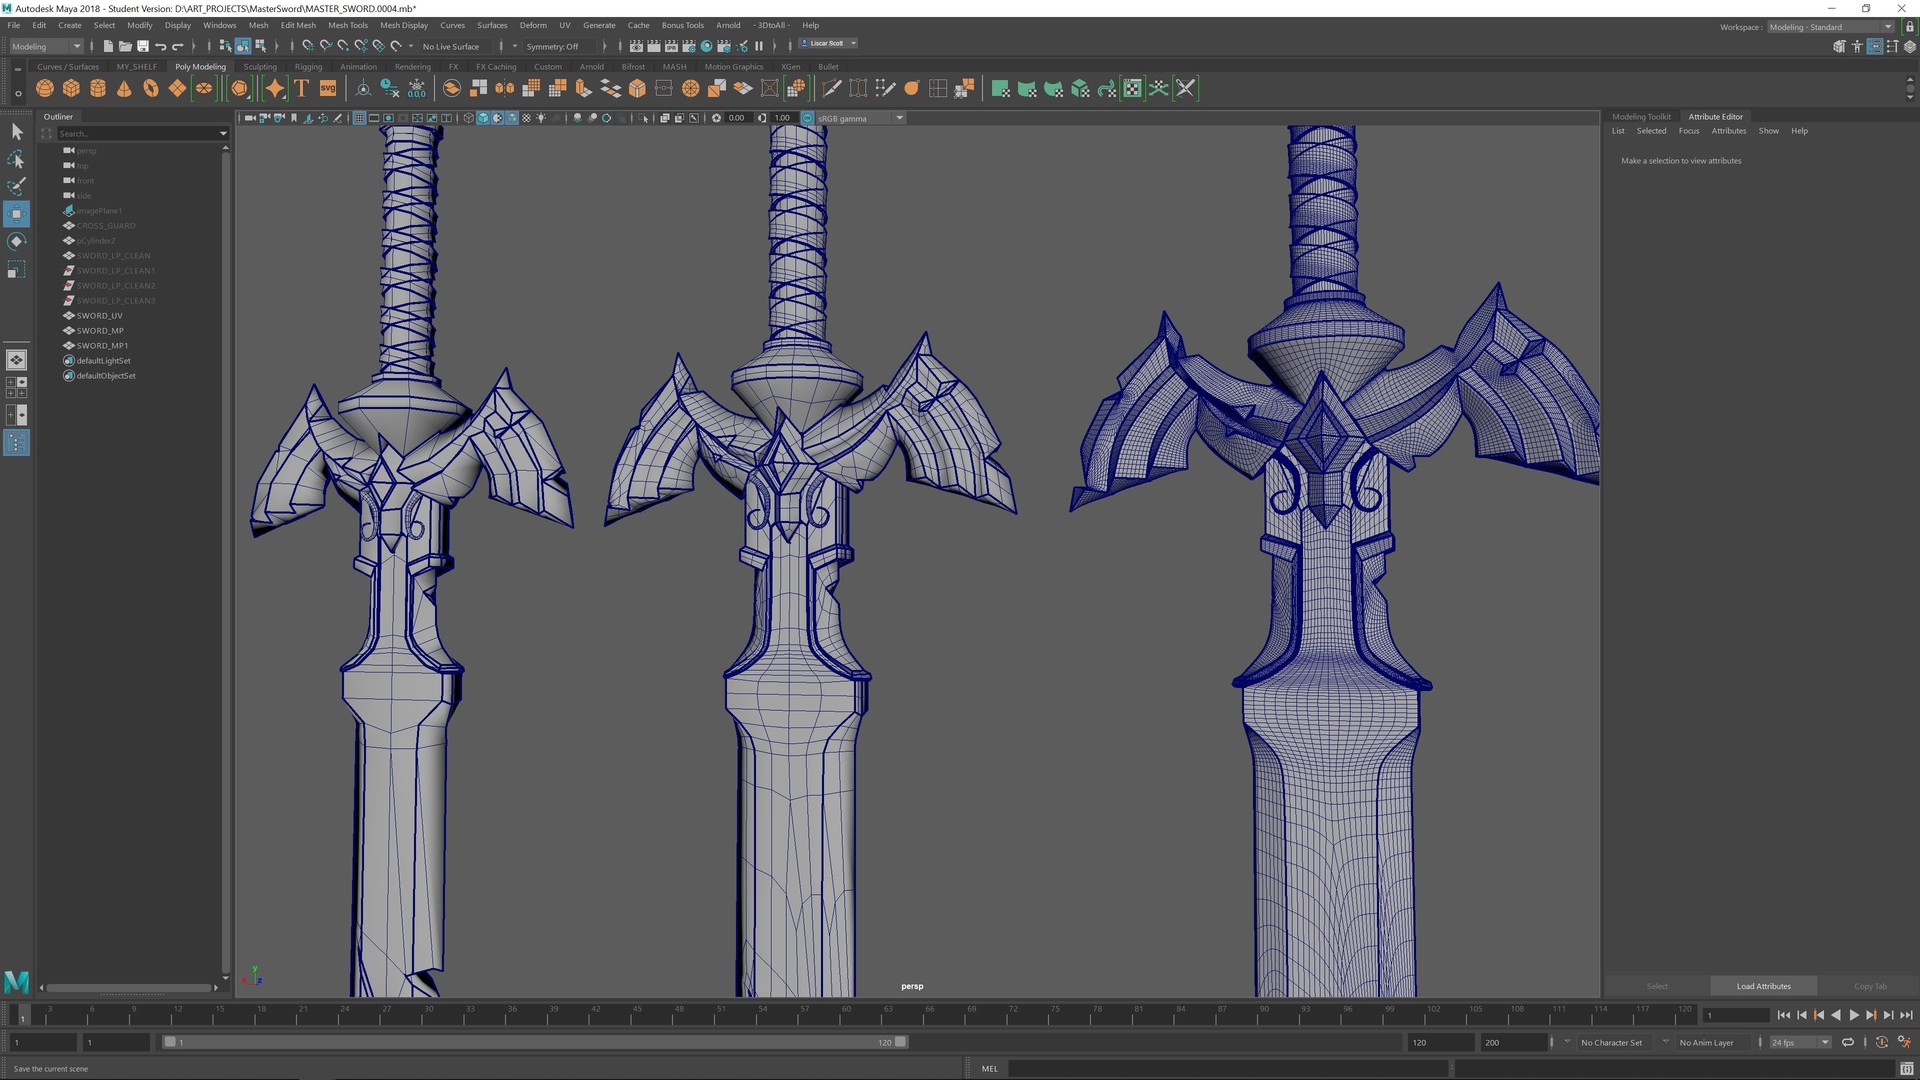The image size is (1920, 1080).
Task: Click the SVG import shelf icon
Action: 328,89
